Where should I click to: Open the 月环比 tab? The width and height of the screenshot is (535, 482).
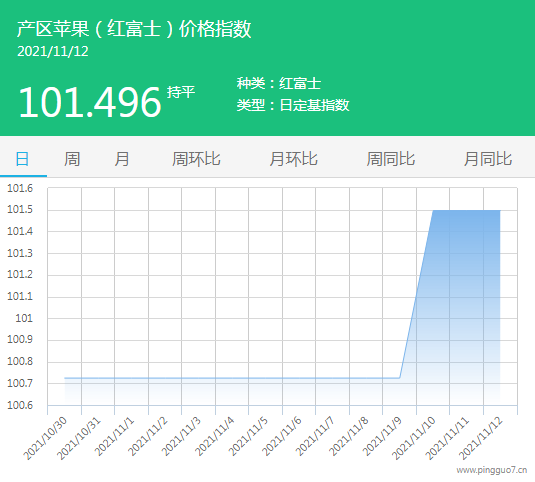point(293,159)
